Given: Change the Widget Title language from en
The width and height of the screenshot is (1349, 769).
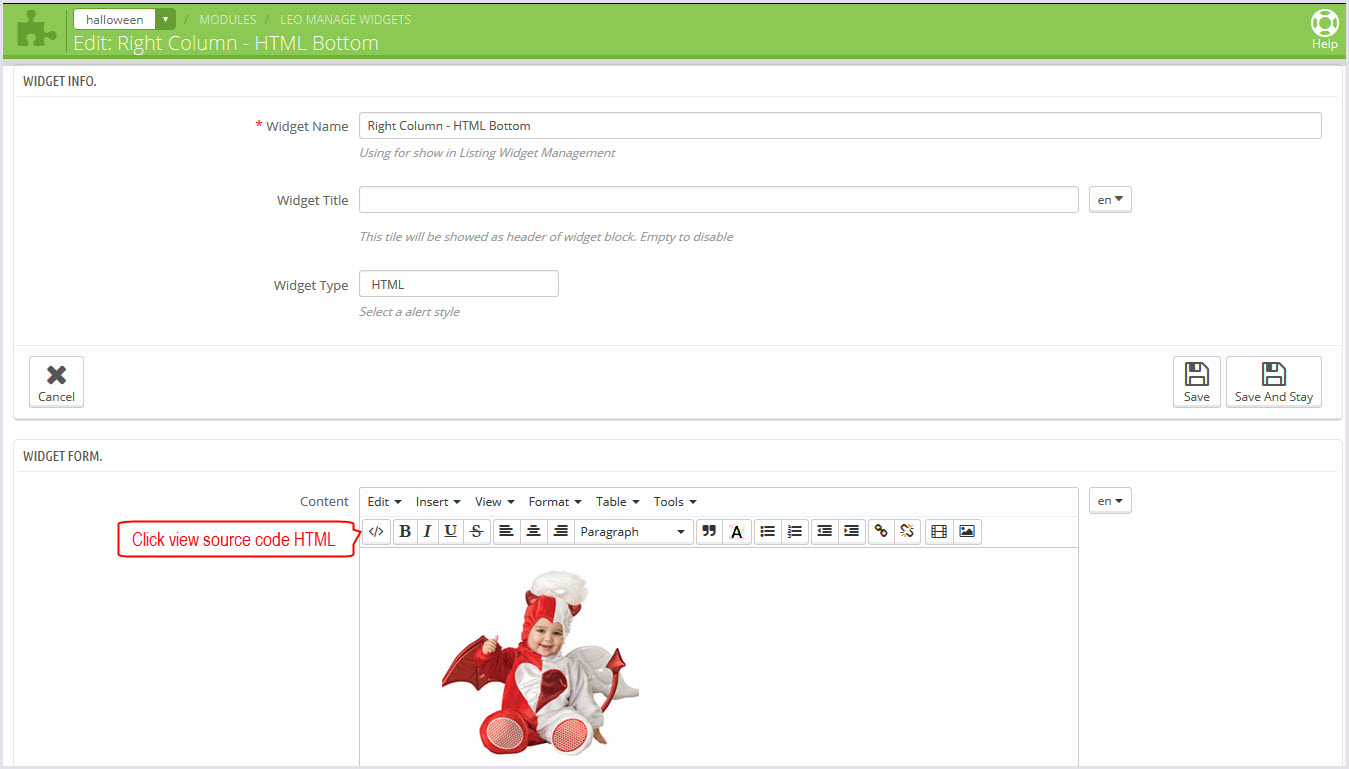Looking at the screenshot, I should tap(1110, 200).
